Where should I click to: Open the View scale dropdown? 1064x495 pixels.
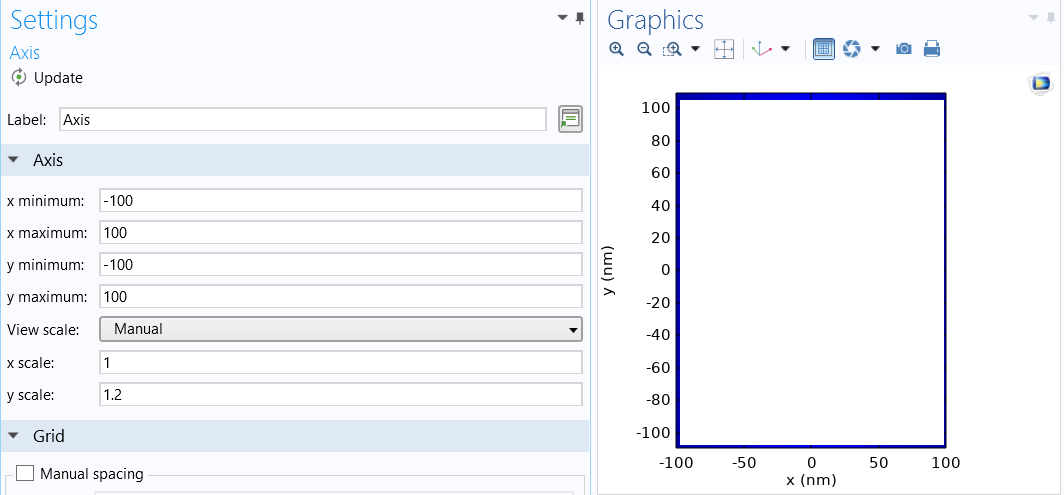(x=341, y=329)
